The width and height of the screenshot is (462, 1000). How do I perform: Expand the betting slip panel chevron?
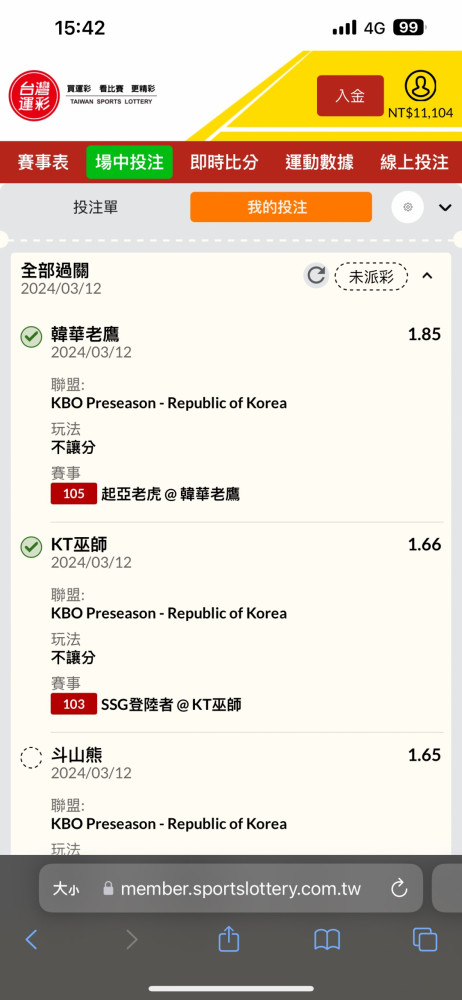pyautogui.click(x=445, y=207)
